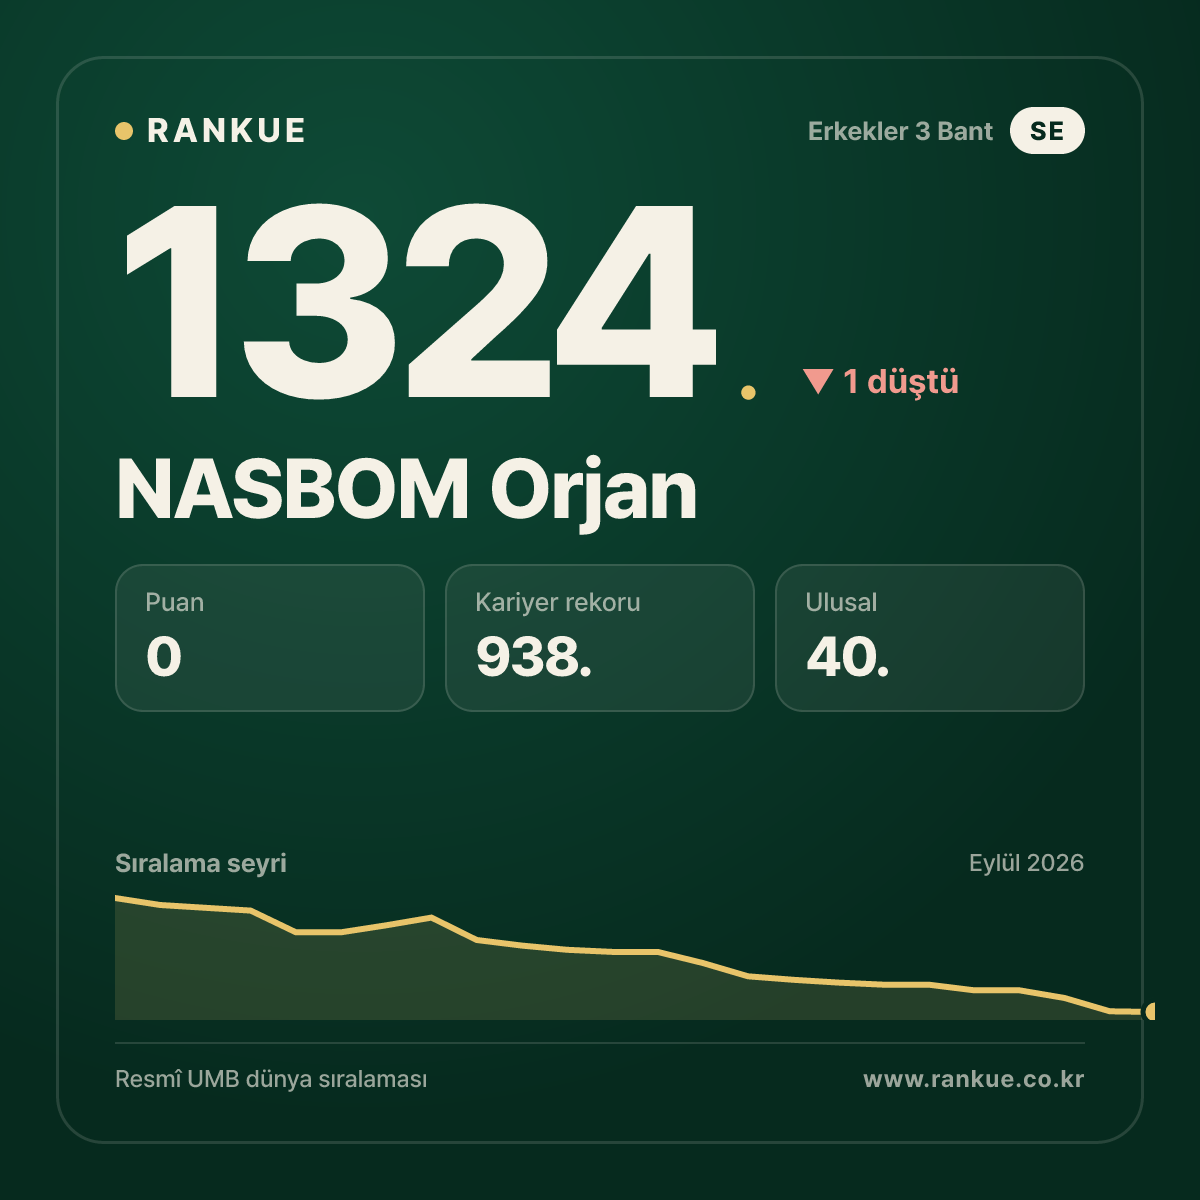Click the yellow dot beside RANKUE
This screenshot has height=1200, width=1200.
tap(124, 131)
